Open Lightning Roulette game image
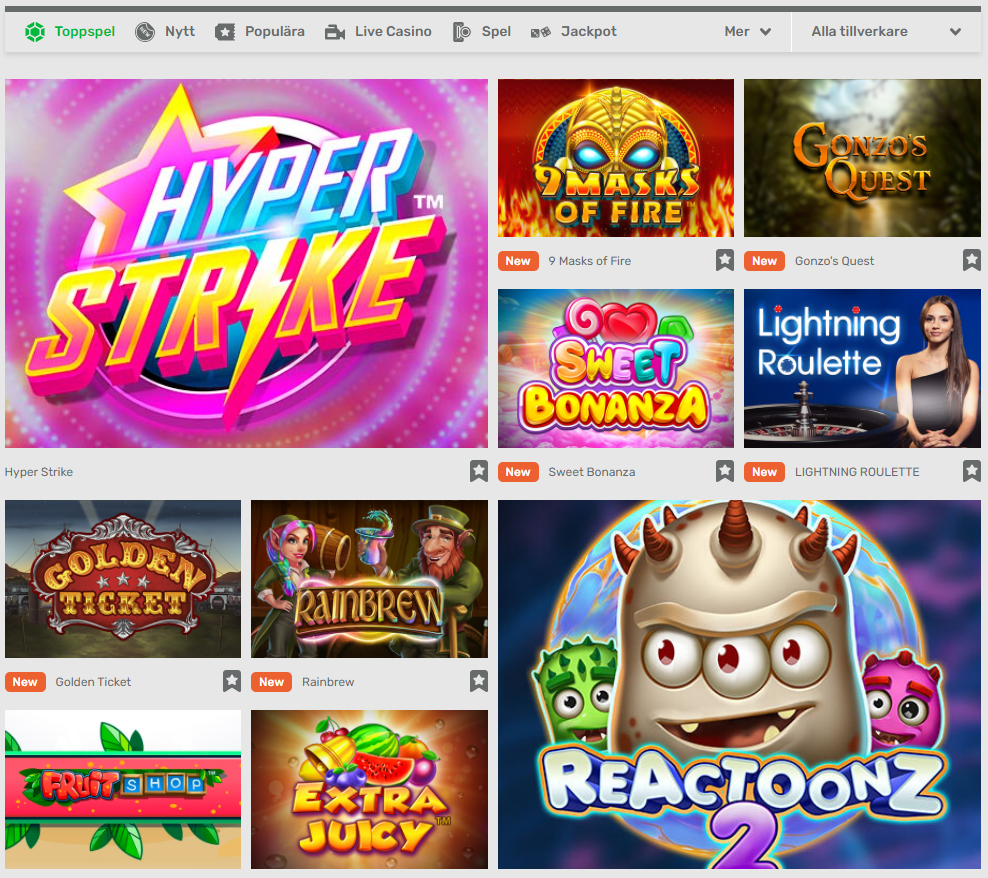Viewport: 988px width, 878px height. tap(862, 368)
